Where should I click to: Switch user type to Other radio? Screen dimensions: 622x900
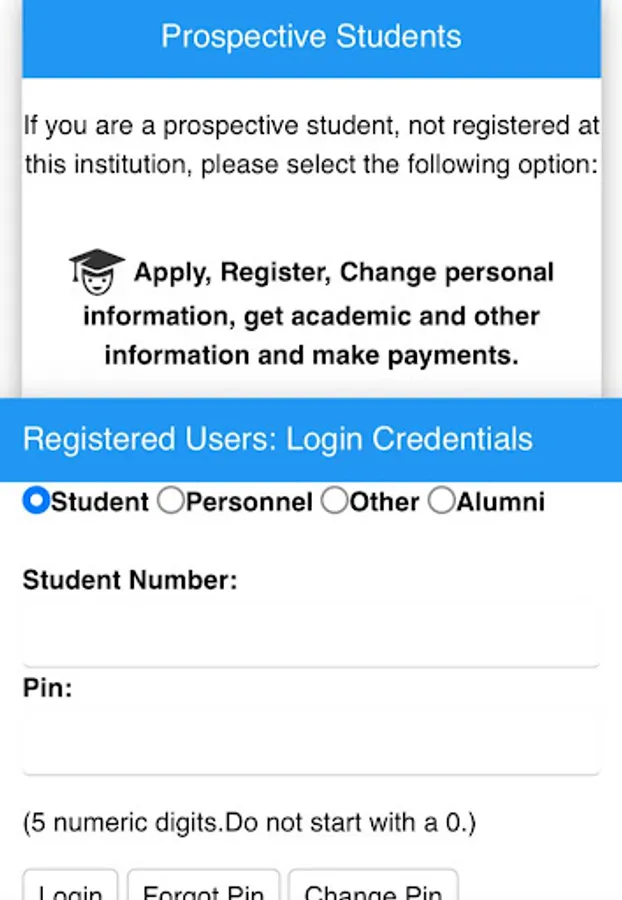coord(334,501)
